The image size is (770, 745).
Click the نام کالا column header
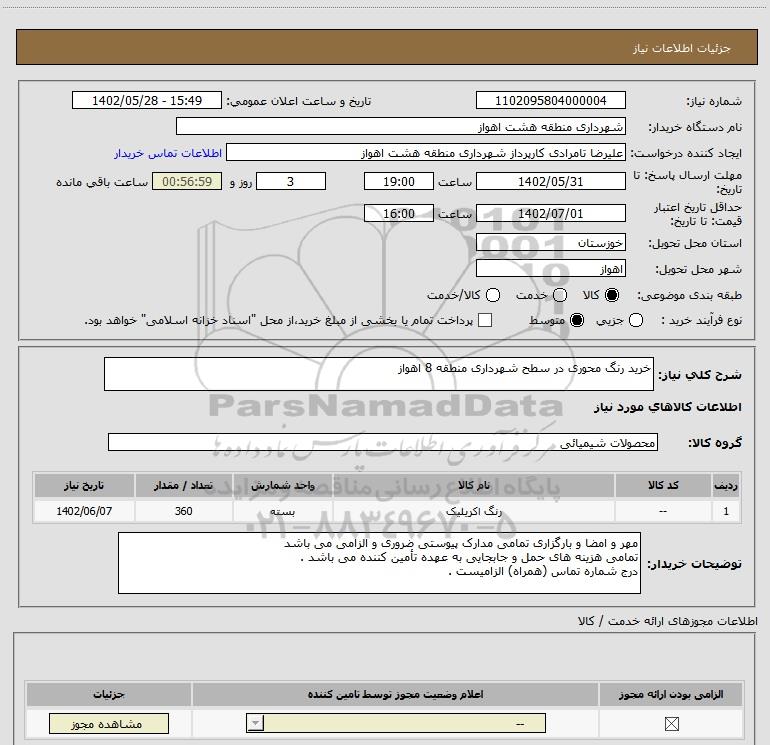pyautogui.click(x=474, y=485)
